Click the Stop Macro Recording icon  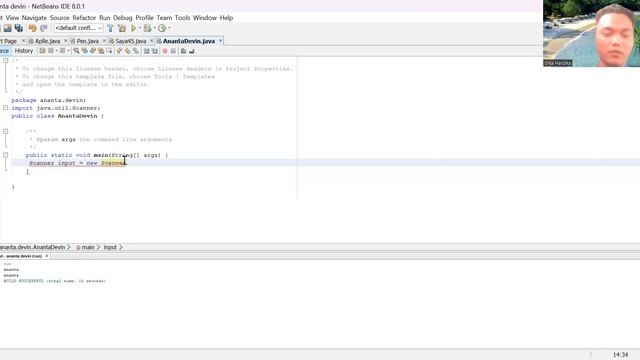tap(173, 51)
